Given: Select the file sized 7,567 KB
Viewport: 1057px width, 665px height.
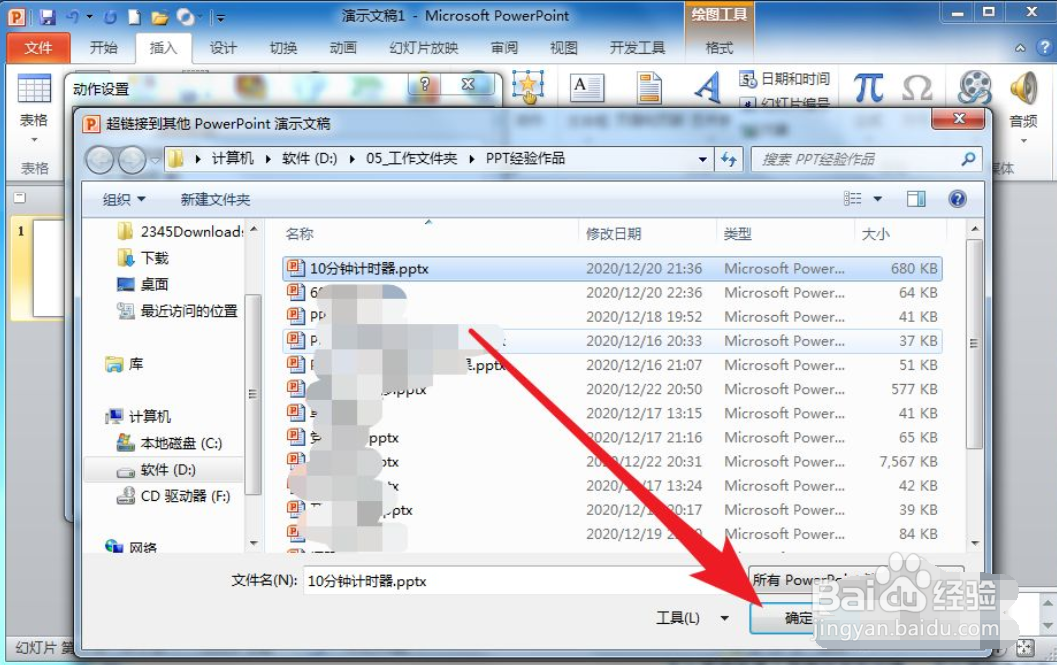Looking at the screenshot, I should pyautogui.click(x=612, y=462).
